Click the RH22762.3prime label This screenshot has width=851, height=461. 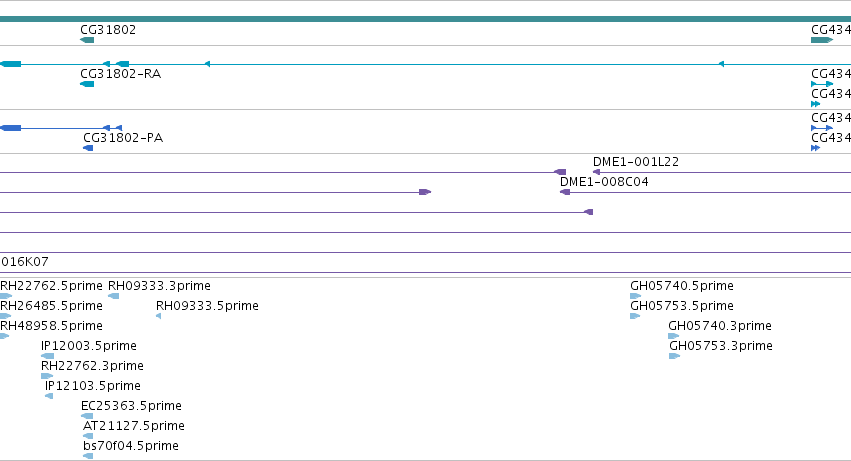tap(92, 366)
